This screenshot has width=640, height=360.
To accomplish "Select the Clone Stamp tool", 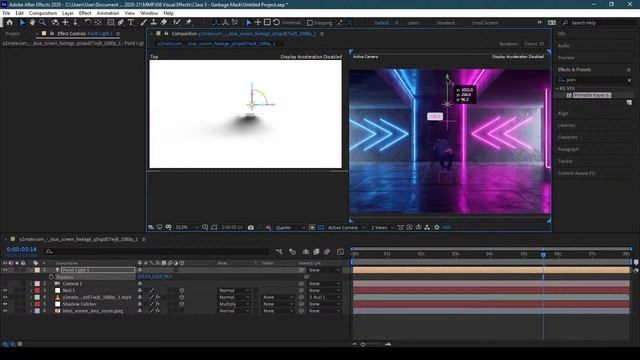I will tap(153, 22).
